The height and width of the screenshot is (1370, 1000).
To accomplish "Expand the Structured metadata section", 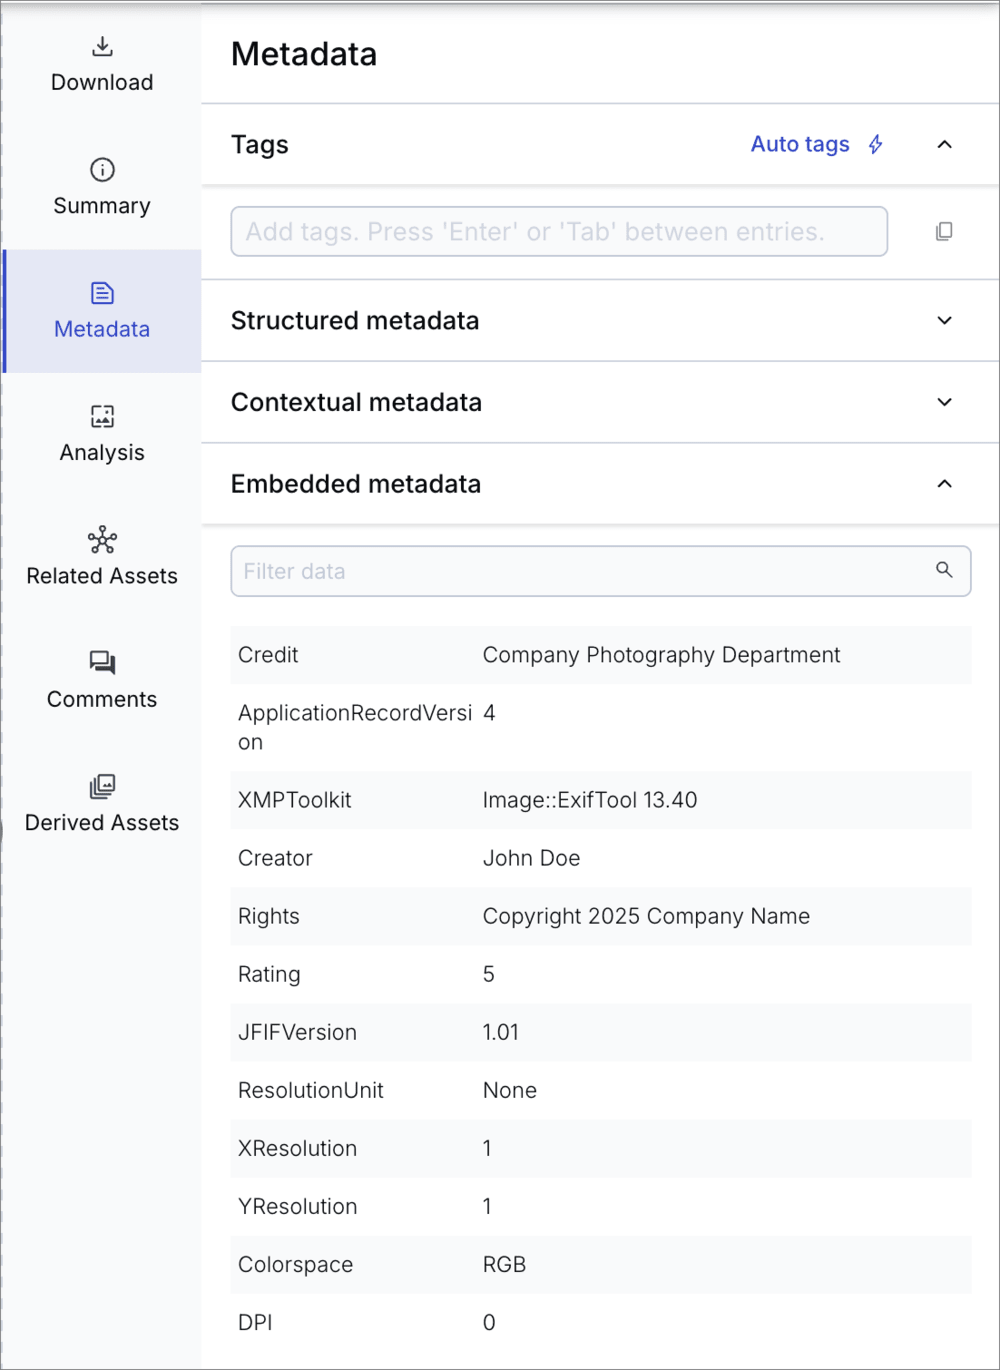I will click(x=944, y=320).
